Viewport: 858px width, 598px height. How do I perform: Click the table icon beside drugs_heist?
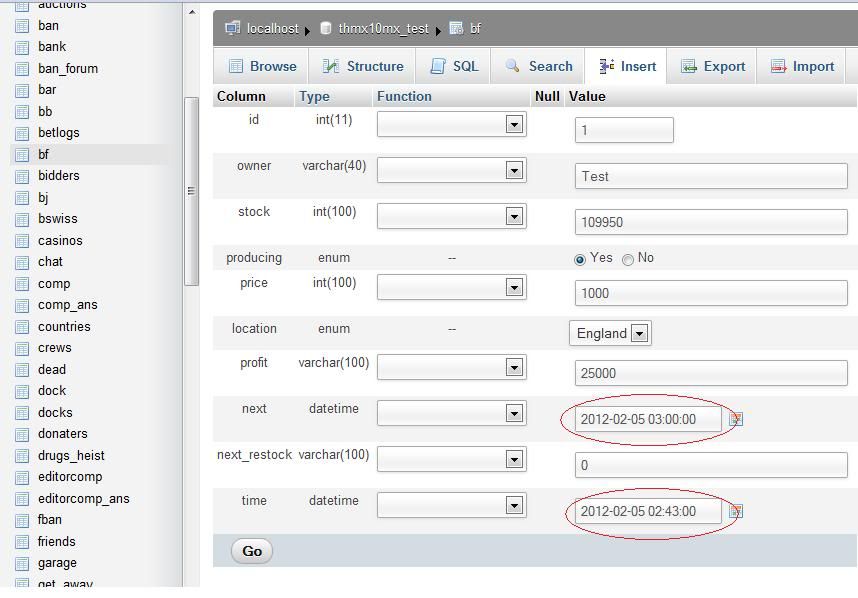[22, 455]
